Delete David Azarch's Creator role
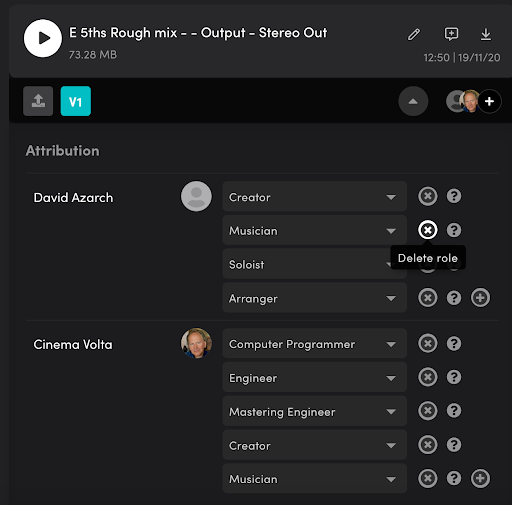Image resolution: width=512 pixels, height=505 pixels. point(428,196)
